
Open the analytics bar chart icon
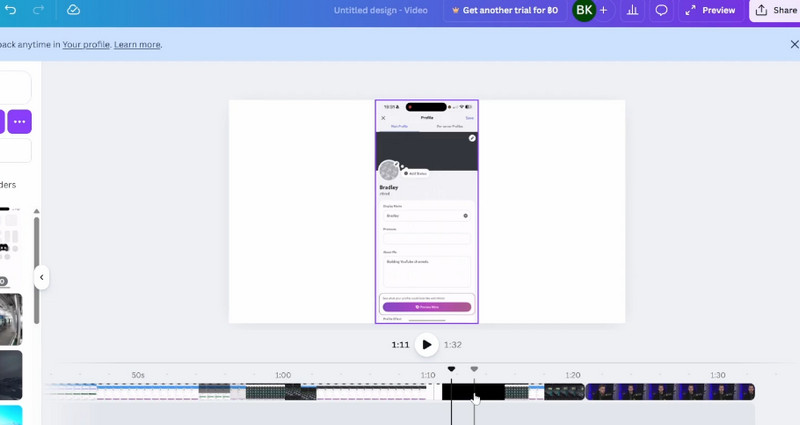point(632,10)
